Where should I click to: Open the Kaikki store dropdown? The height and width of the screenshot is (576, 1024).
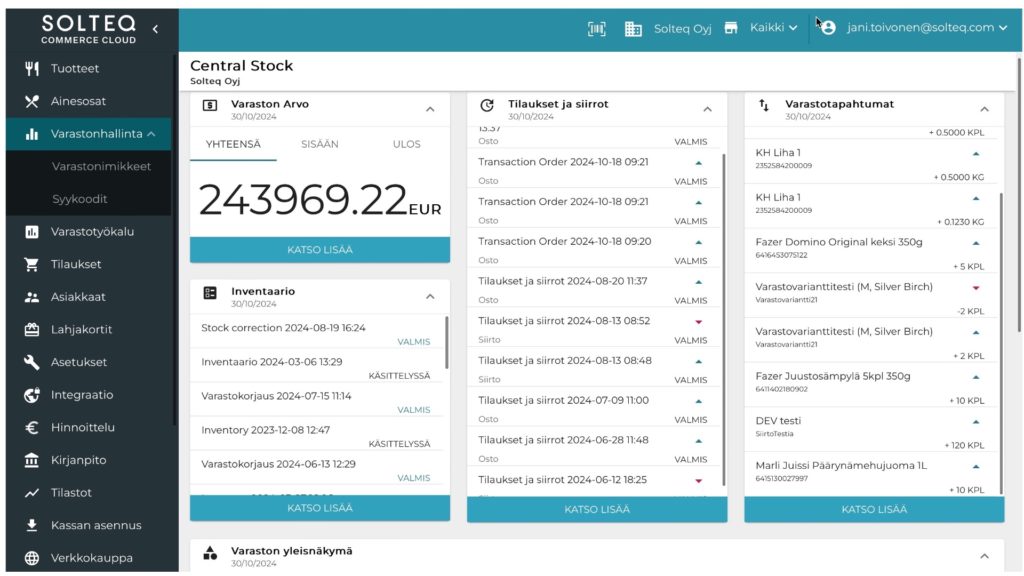(x=774, y=27)
